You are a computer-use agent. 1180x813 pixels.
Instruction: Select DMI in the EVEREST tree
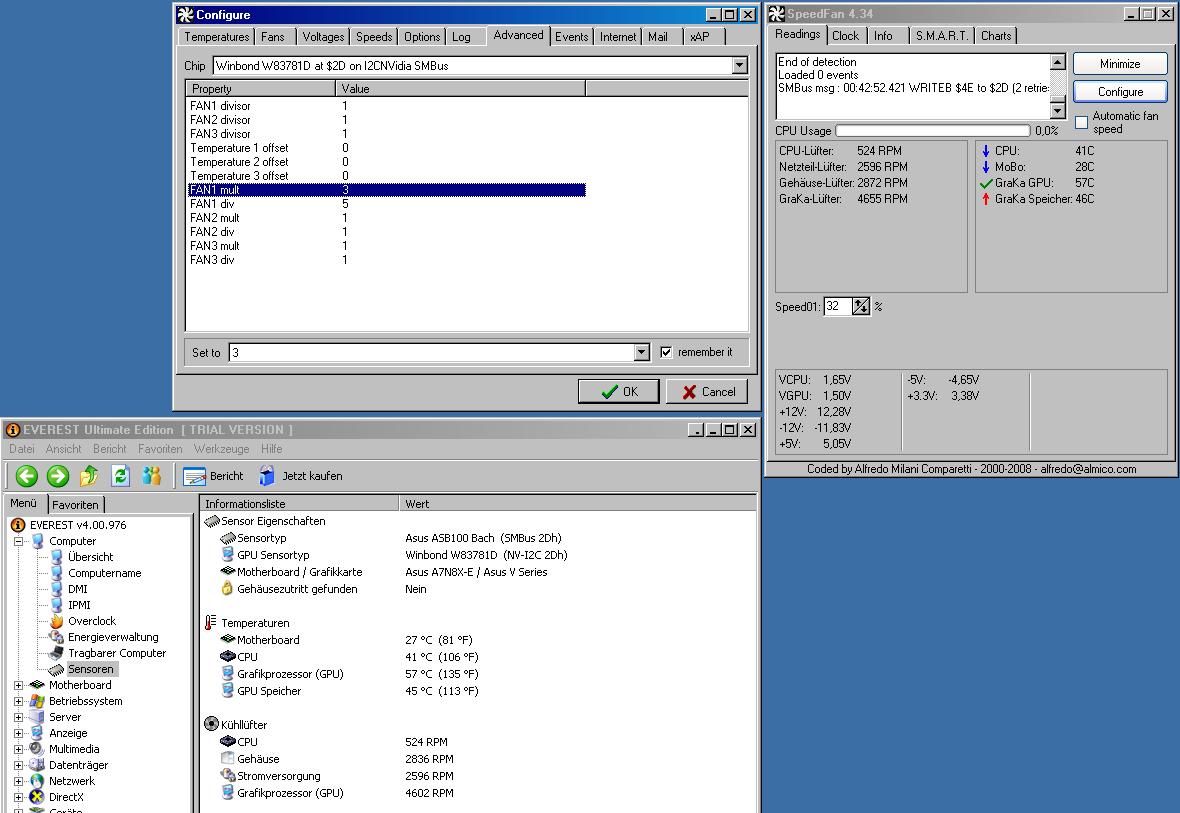point(78,589)
